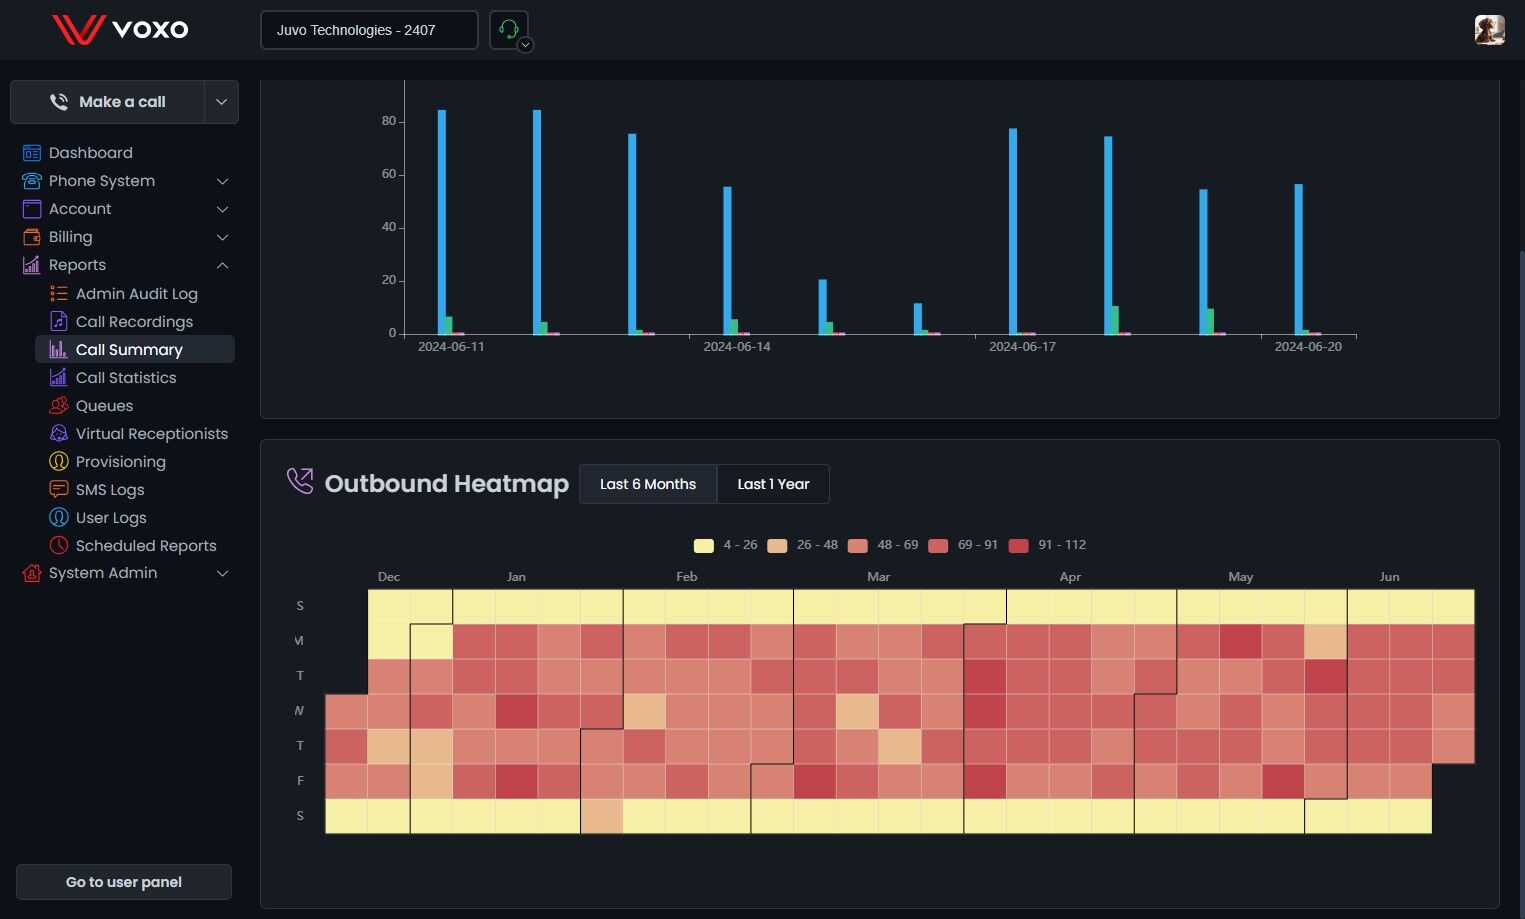Toggle the 48 - 69 legend series

883,545
